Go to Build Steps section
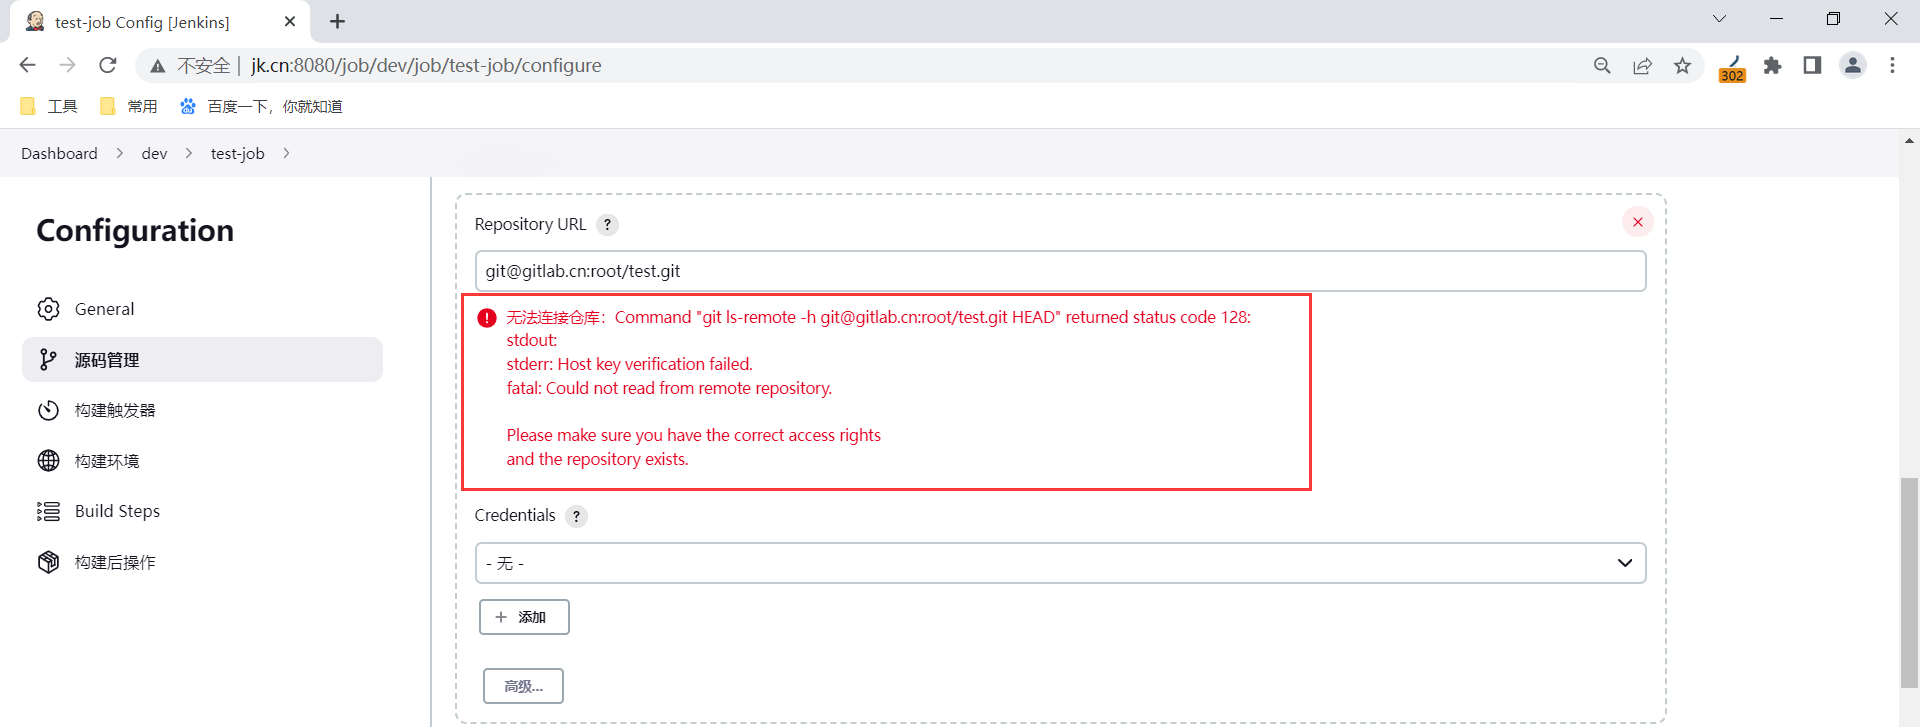 point(202,511)
